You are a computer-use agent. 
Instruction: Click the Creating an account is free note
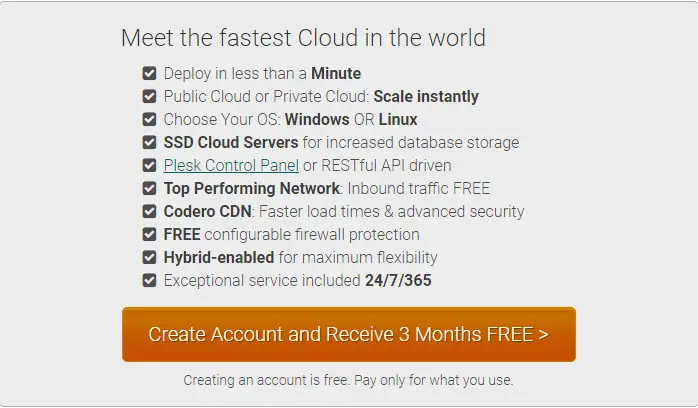coord(349,380)
